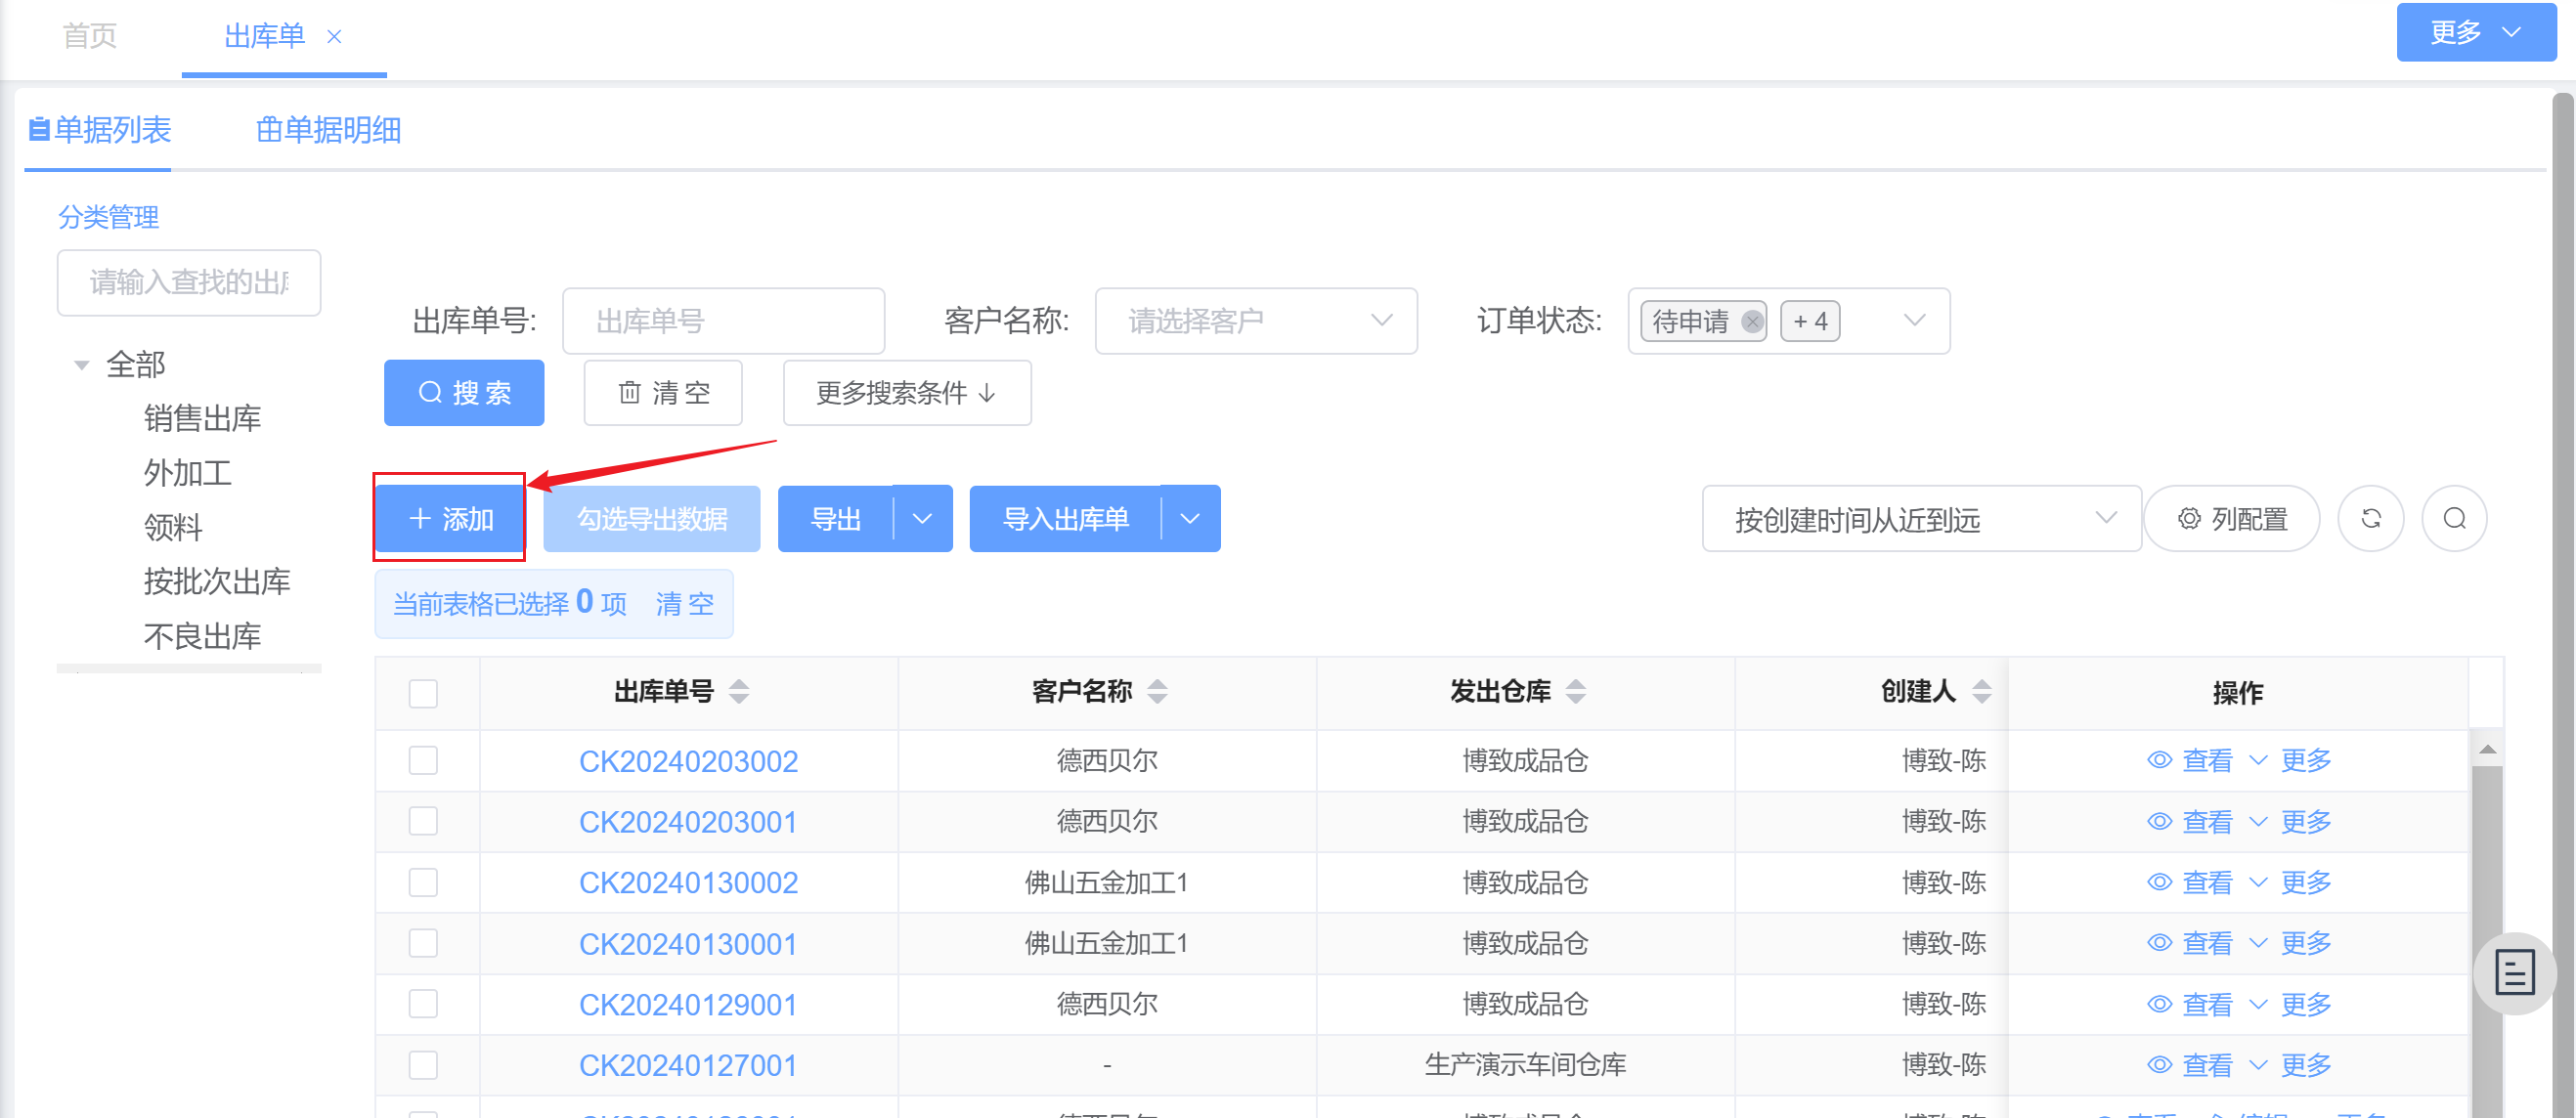This screenshot has height=1118, width=2576.
Task: Open the floating document note icon
Action: pyautogui.click(x=2514, y=972)
